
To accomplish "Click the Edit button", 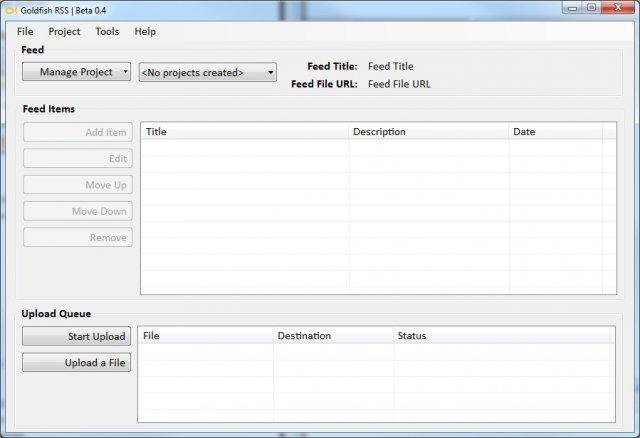I will (x=78, y=158).
